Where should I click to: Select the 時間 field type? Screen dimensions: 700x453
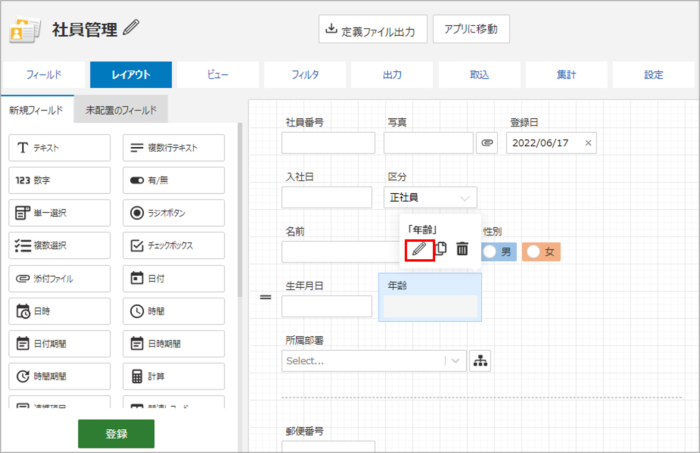(174, 311)
